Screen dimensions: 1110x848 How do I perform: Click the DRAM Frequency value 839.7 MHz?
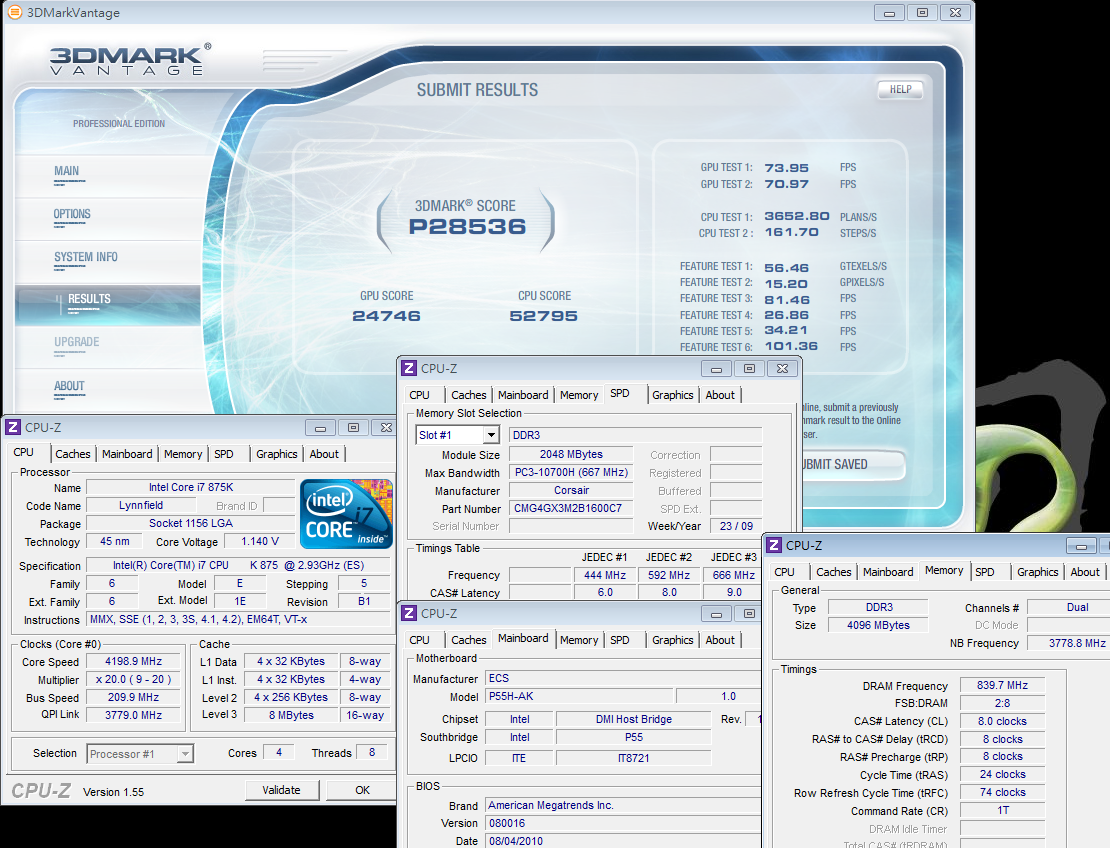1002,685
